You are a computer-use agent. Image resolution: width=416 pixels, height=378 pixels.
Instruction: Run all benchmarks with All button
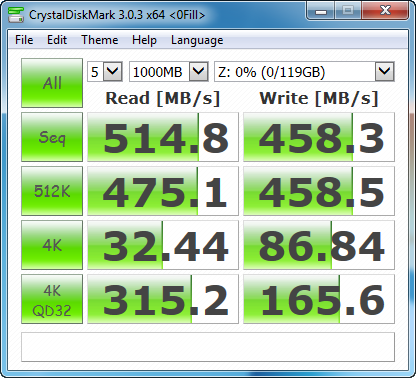[x=52, y=83]
